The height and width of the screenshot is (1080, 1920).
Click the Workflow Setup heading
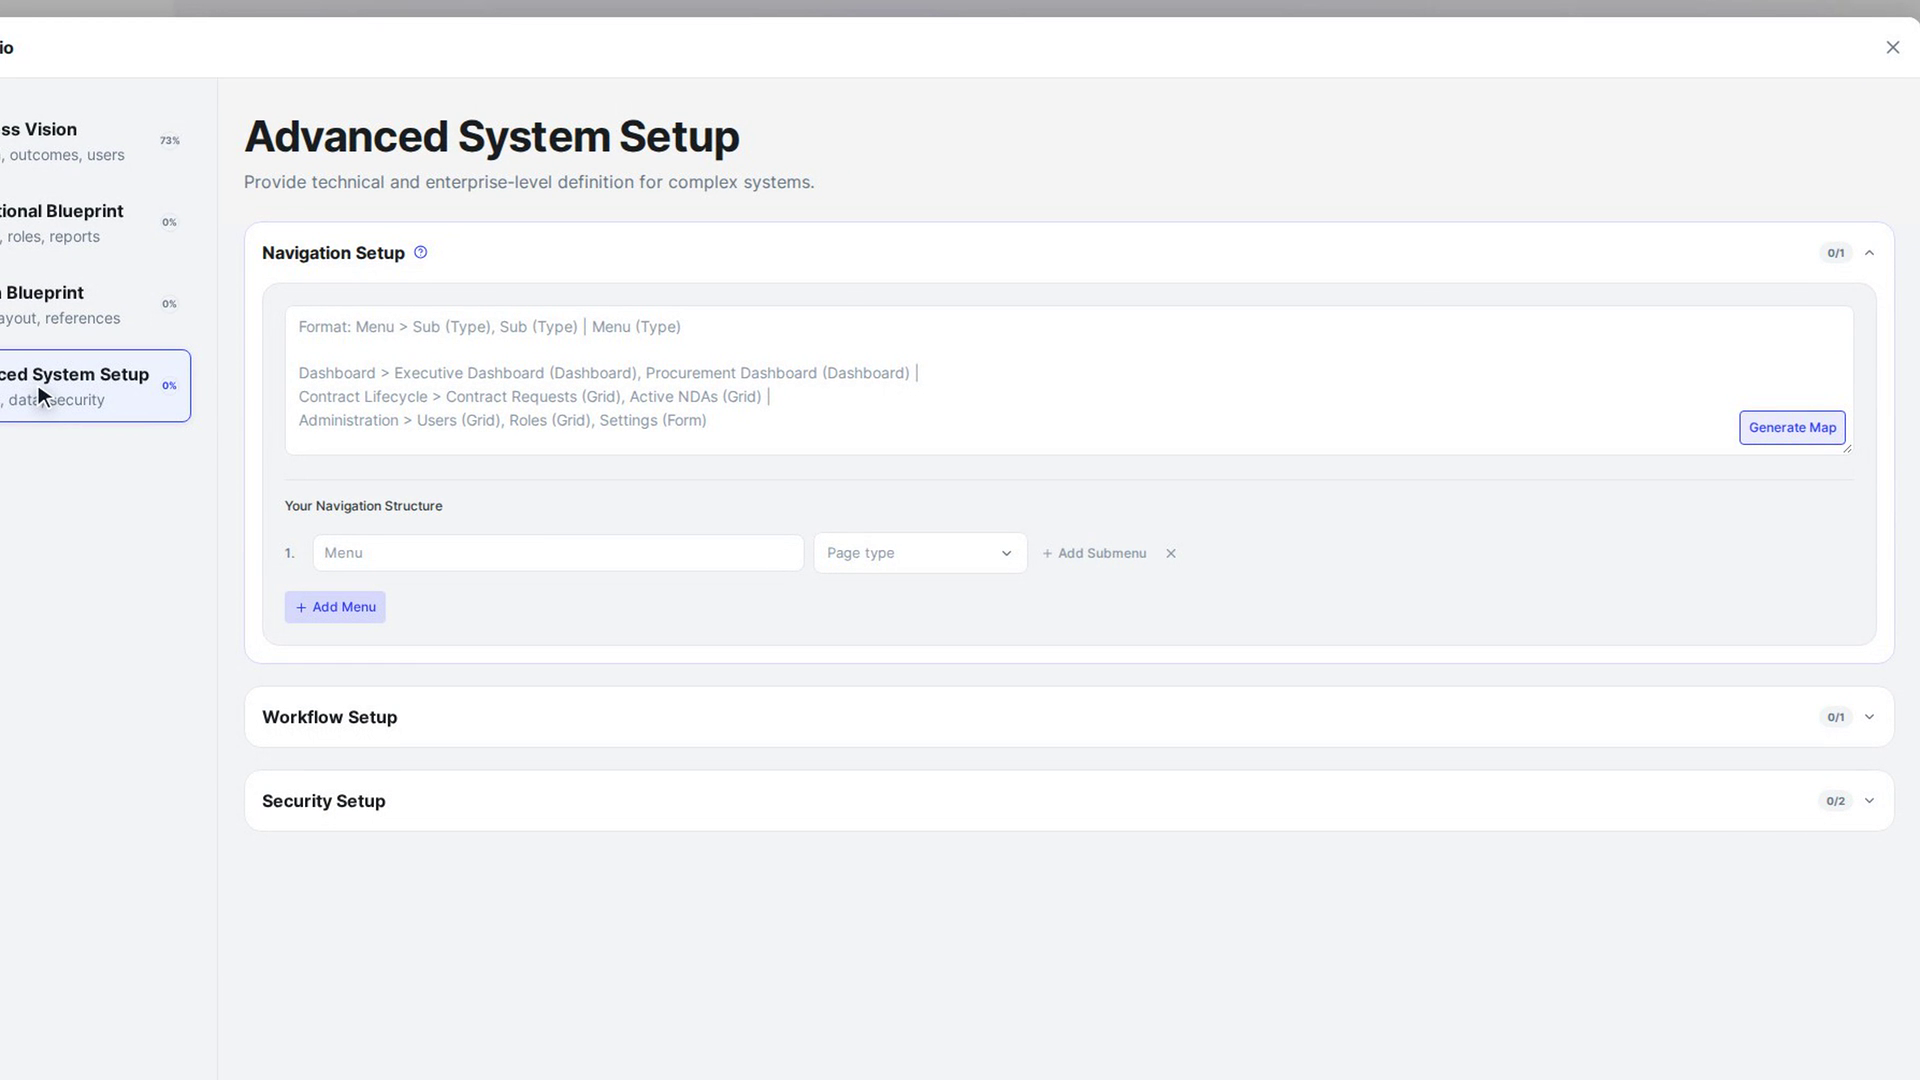(329, 717)
